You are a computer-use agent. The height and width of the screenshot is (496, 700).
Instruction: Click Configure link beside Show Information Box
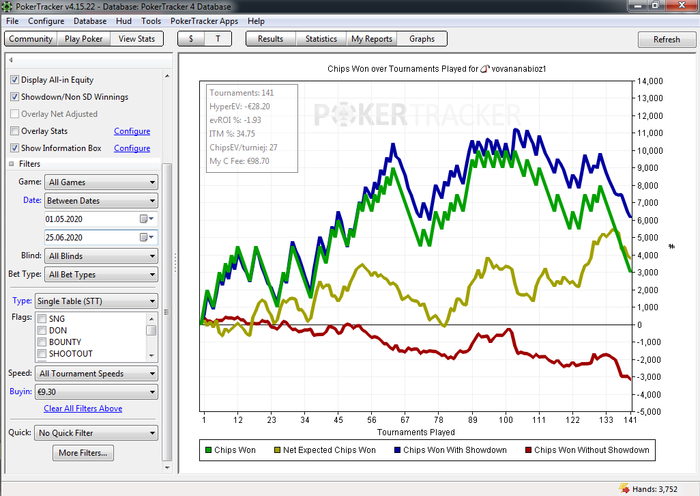click(132, 148)
